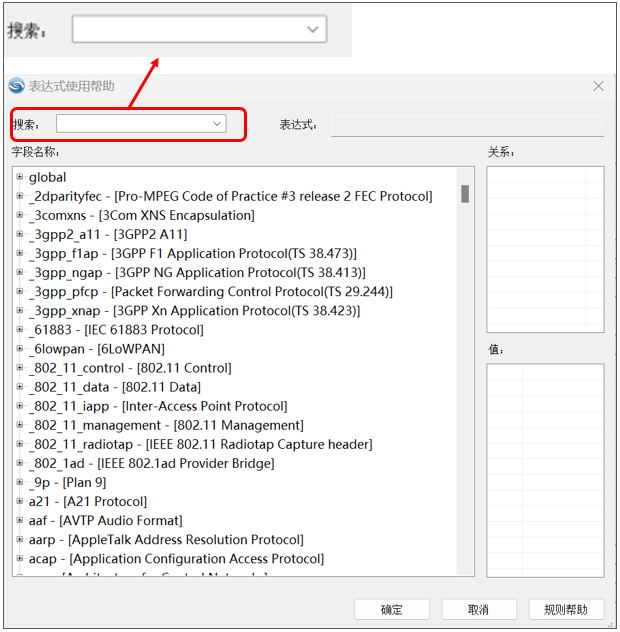The height and width of the screenshot is (632, 620).
Task: Select 'aarp - [AppleTalk Address Resolution Protocol]' row
Action: (x=166, y=540)
